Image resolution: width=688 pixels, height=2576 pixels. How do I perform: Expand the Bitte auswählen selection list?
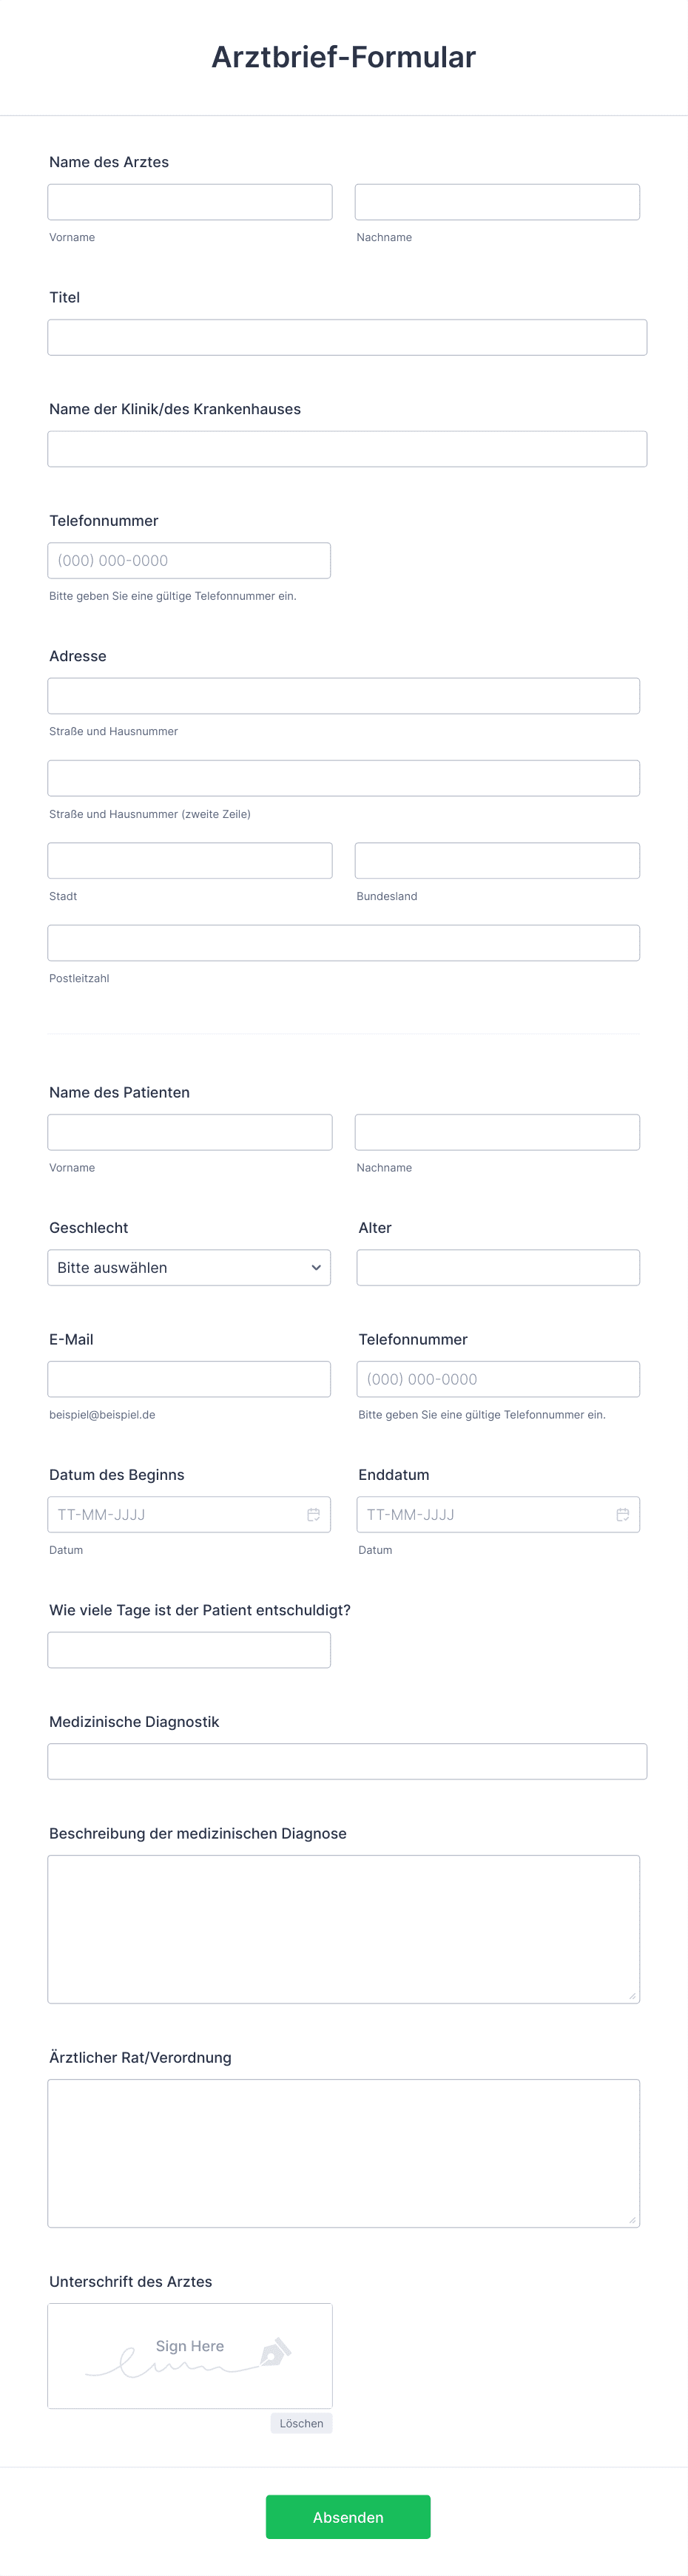(x=189, y=1267)
